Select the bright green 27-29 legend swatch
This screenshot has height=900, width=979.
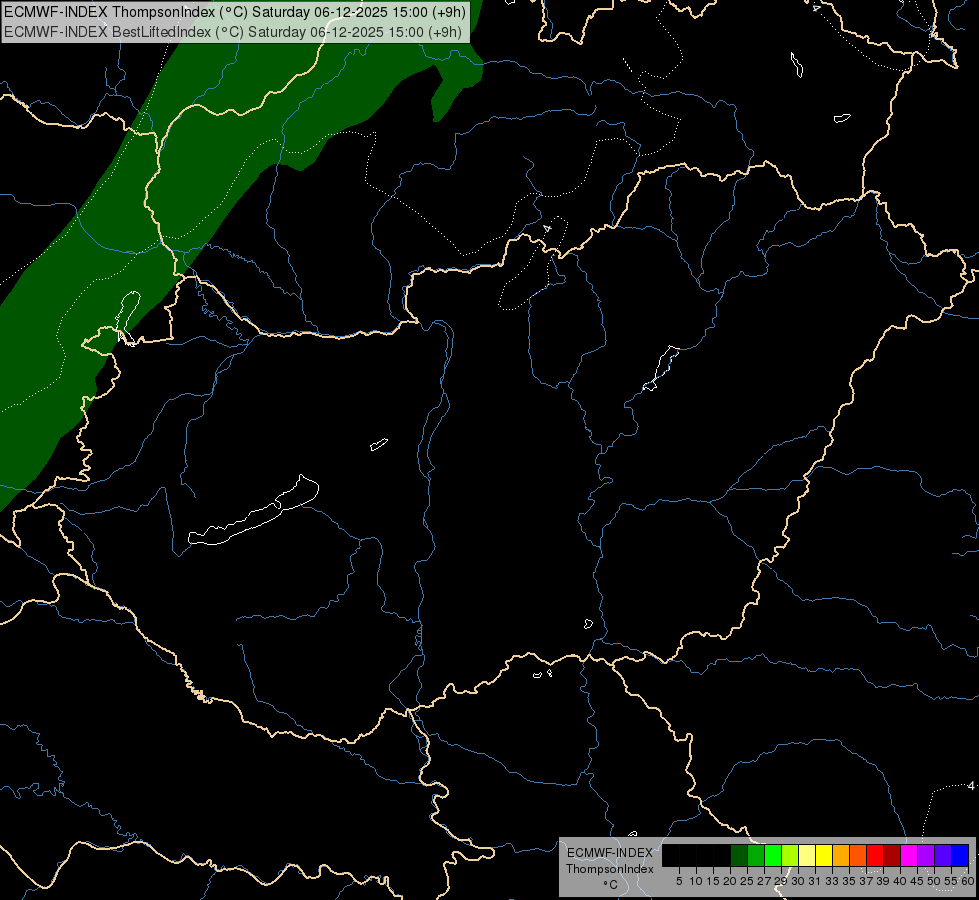pyautogui.click(x=773, y=855)
